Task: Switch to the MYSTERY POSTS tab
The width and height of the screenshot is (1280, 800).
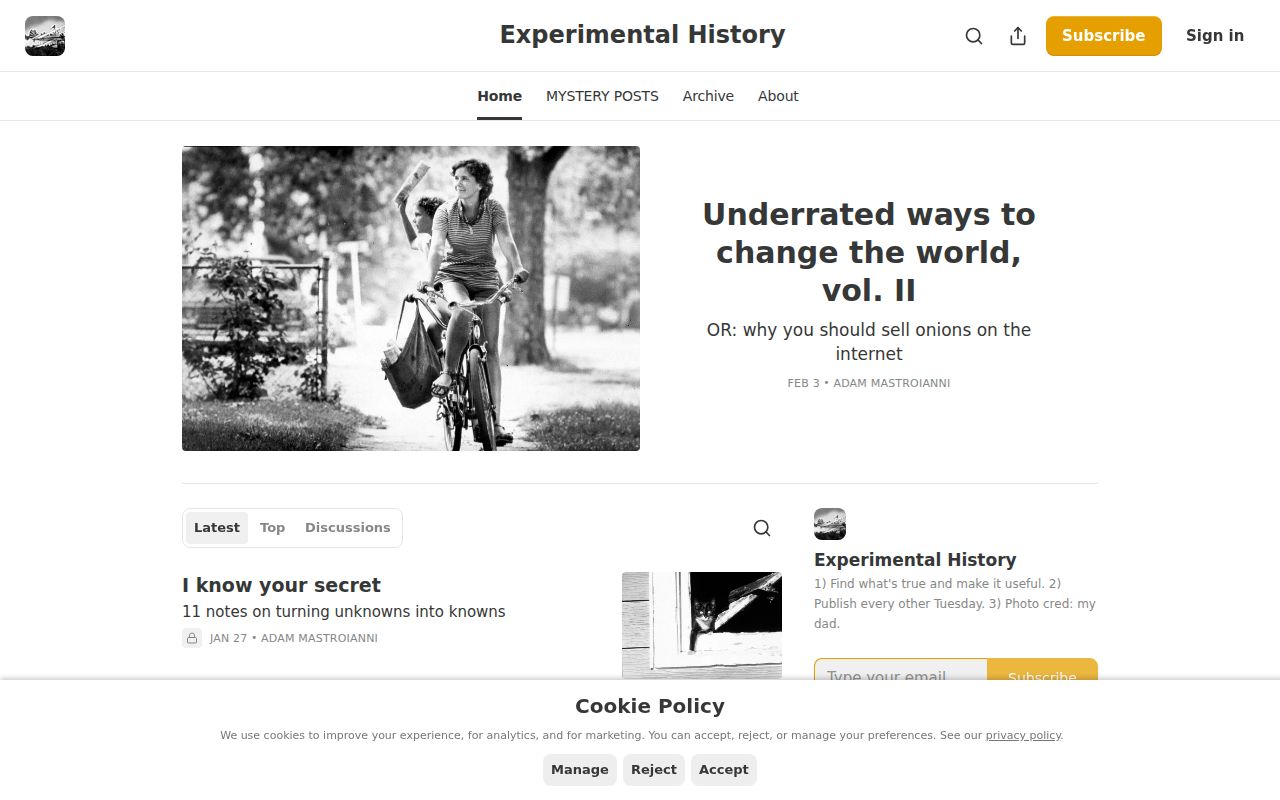Action: tap(602, 95)
